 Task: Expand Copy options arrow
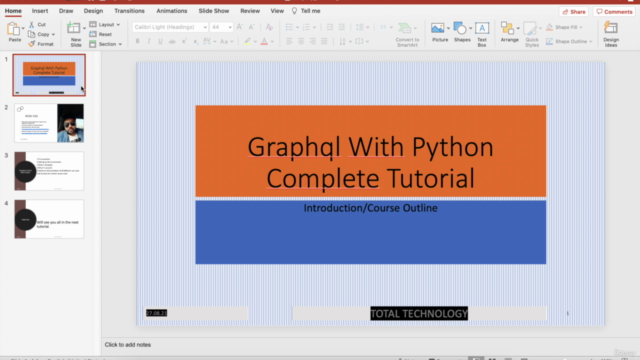(x=53, y=34)
